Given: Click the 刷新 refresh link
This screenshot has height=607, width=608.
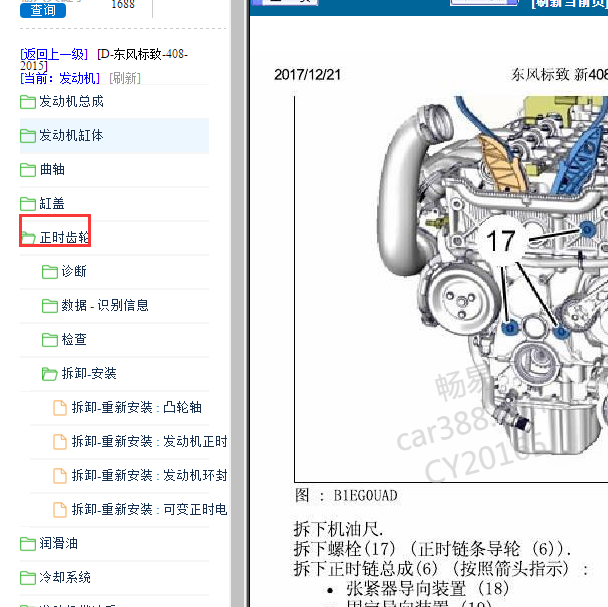Looking at the screenshot, I should click(125, 78).
